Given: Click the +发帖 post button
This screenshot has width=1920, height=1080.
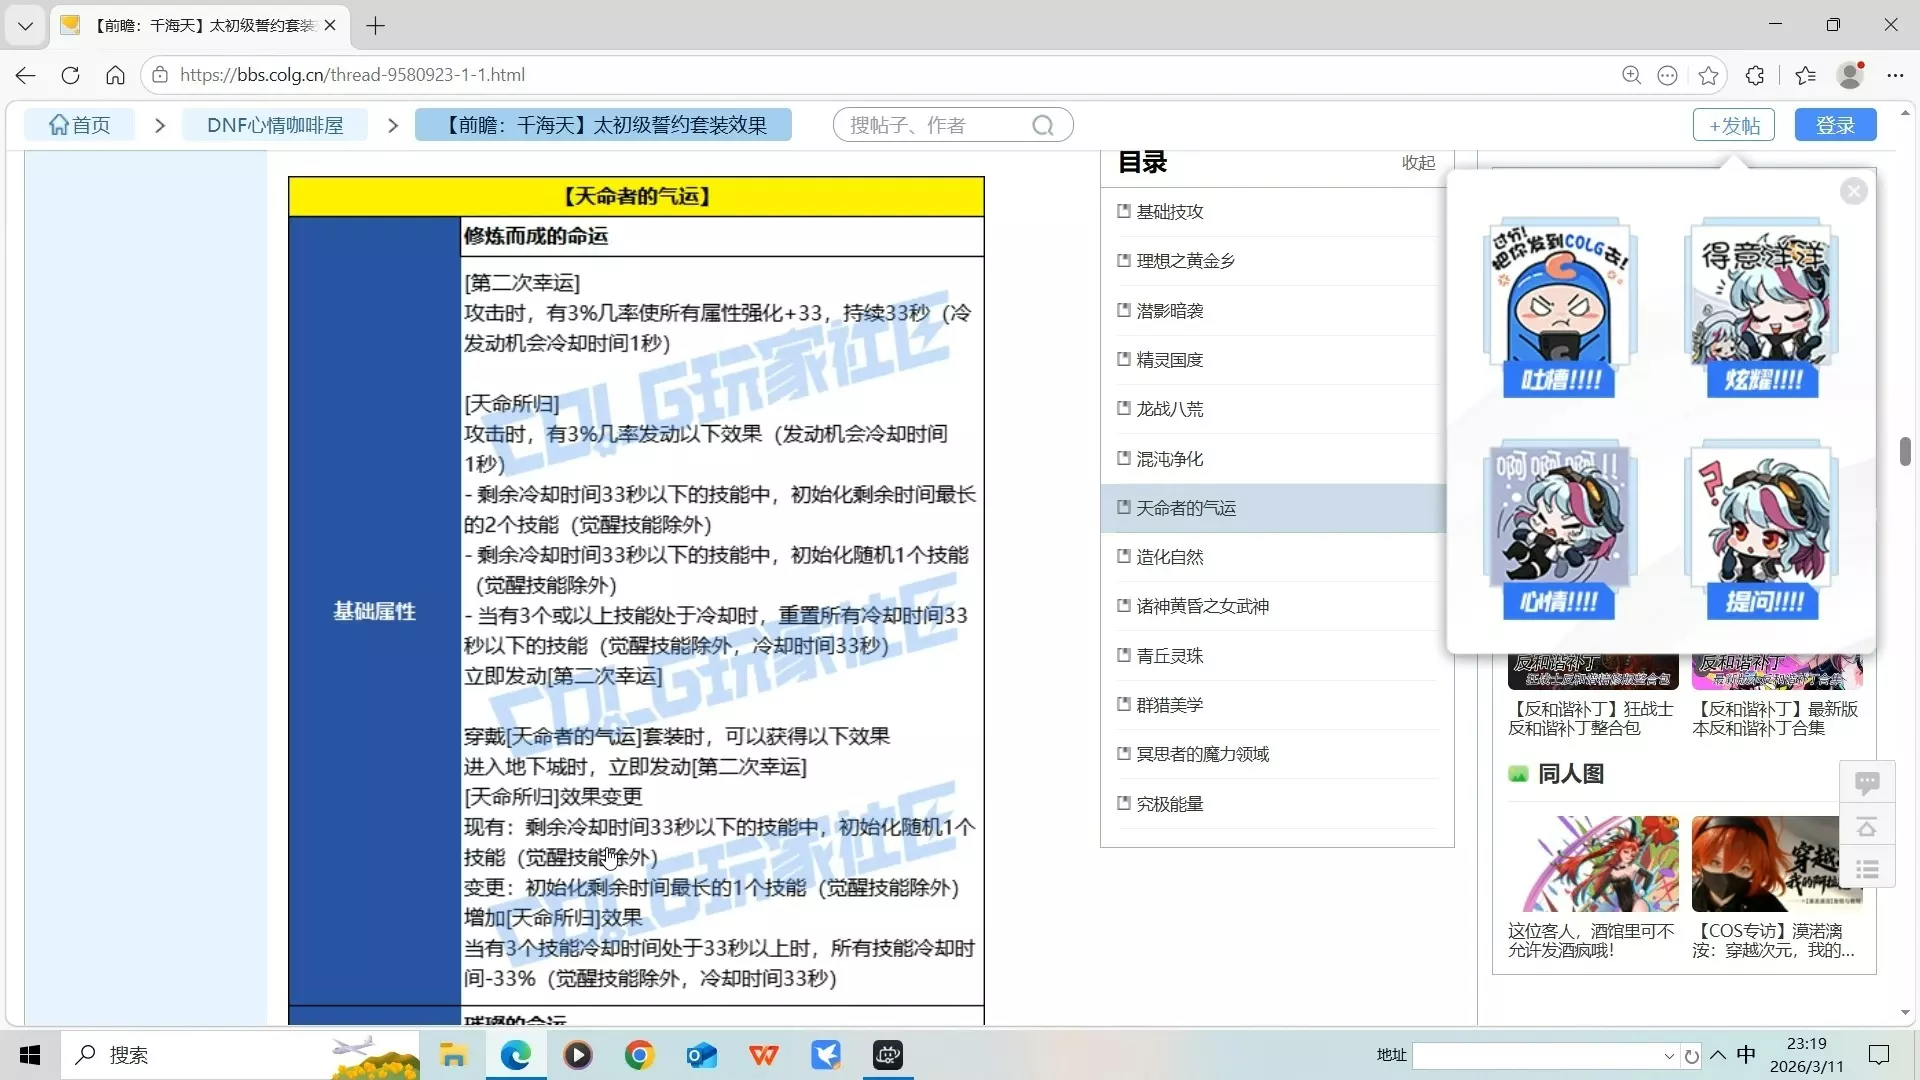Looking at the screenshot, I should point(1733,125).
